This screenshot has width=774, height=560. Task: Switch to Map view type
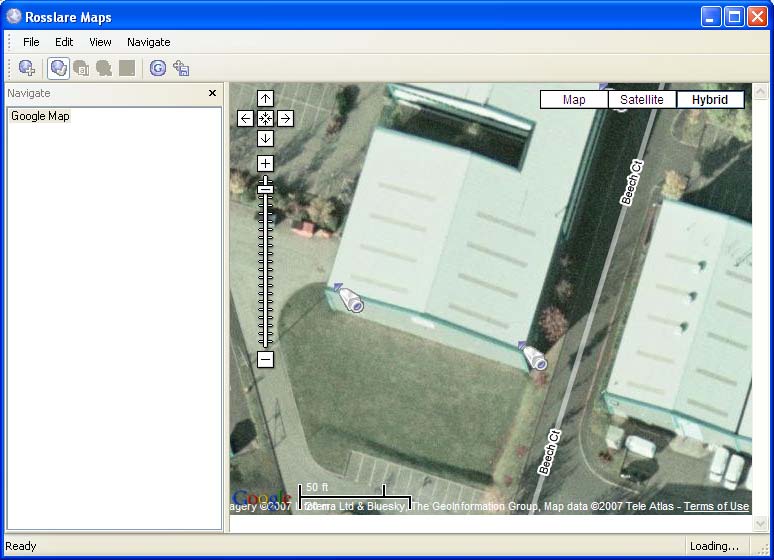[574, 100]
